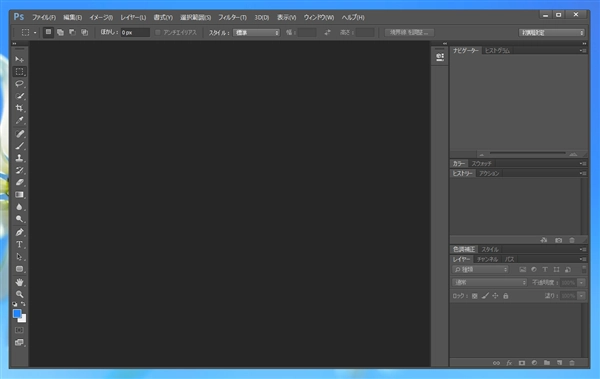The height and width of the screenshot is (379, 600).
Task: Toggle lock layer position
Action: tap(495, 296)
